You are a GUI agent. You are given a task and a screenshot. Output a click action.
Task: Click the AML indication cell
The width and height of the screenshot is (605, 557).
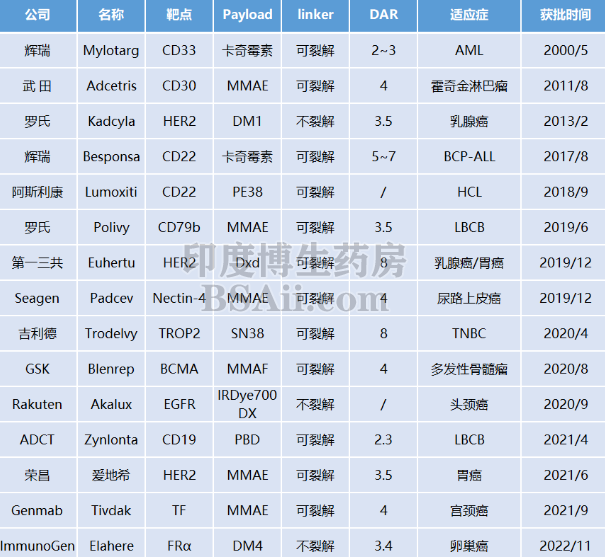click(x=469, y=50)
